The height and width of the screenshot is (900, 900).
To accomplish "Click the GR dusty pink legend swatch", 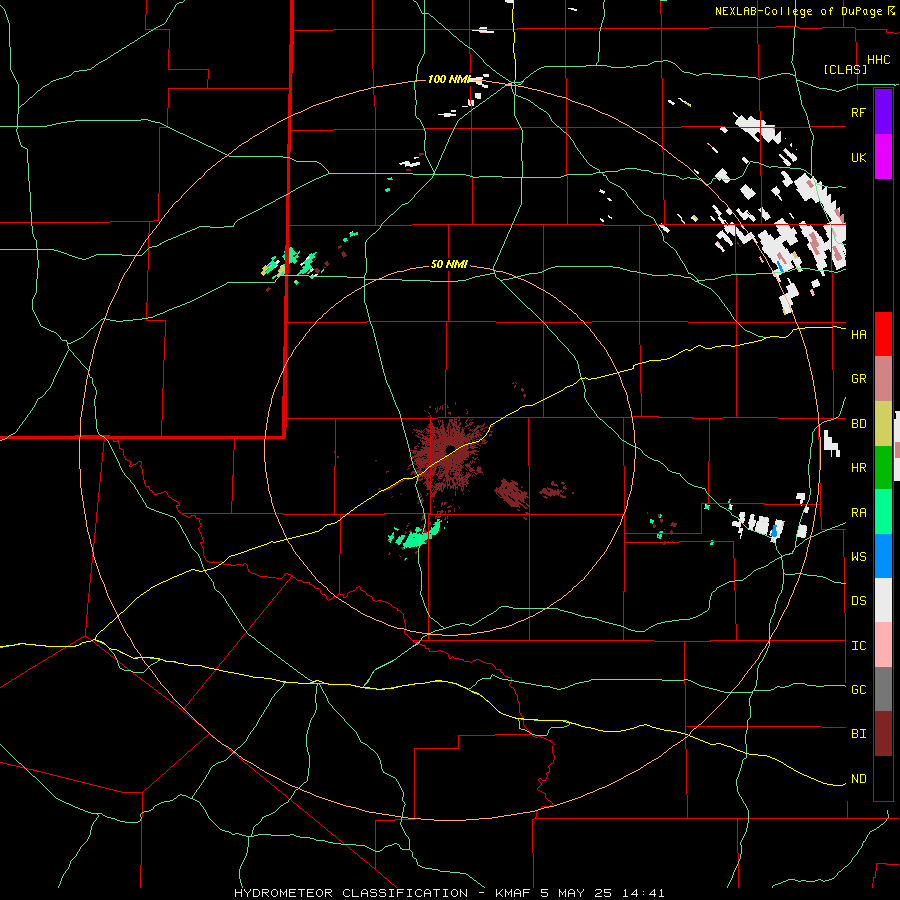I will [x=883, y=379].
